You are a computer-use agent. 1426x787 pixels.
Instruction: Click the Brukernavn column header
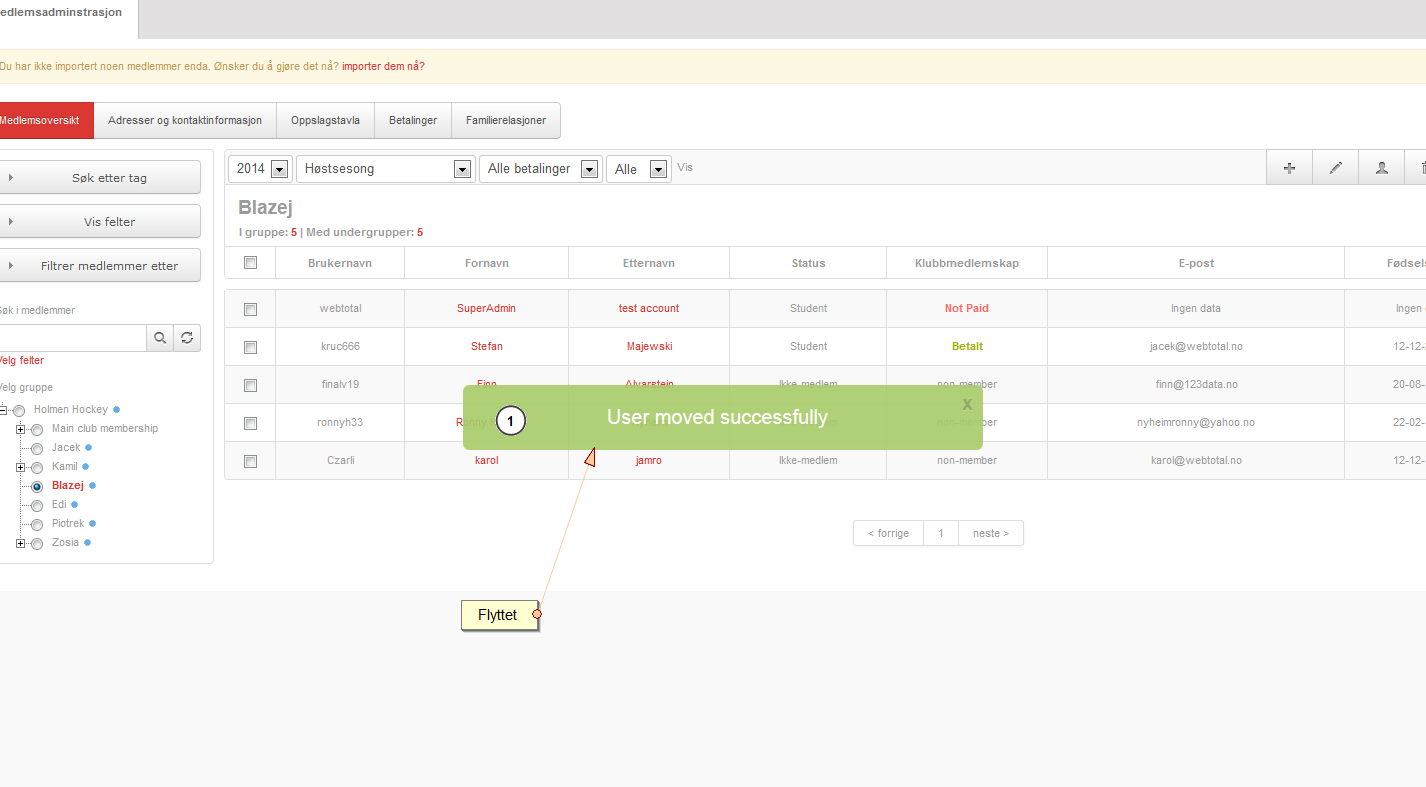(x=340, y=263)
